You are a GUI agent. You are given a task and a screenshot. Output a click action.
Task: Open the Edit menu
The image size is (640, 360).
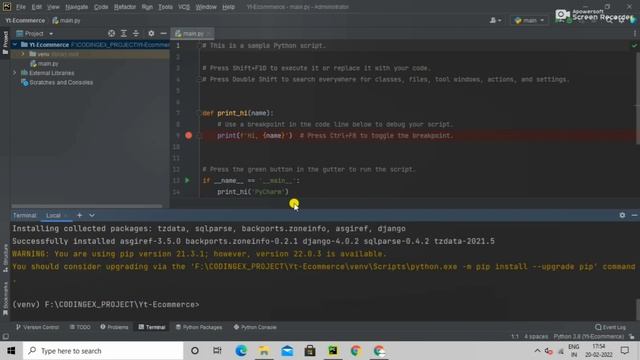click(37, 7)
